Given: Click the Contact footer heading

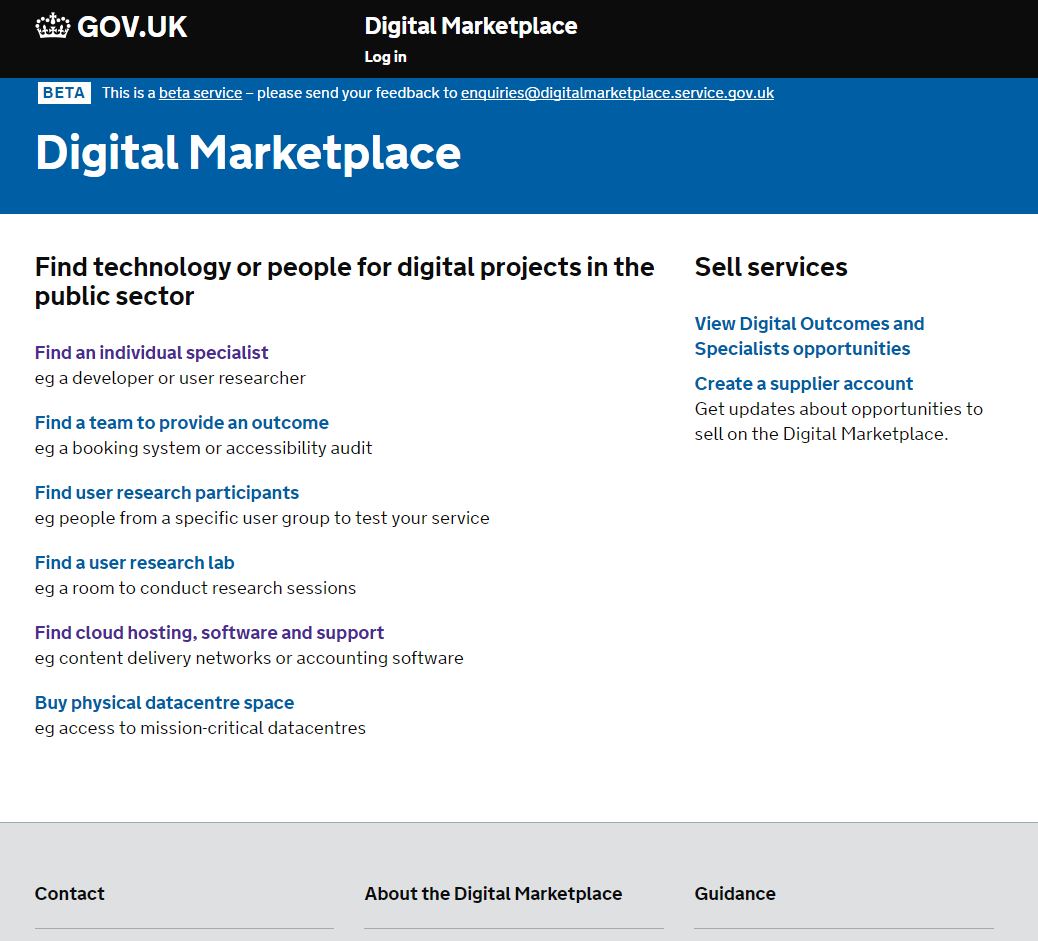Looking at the screenshot, I should pos(70,893).
